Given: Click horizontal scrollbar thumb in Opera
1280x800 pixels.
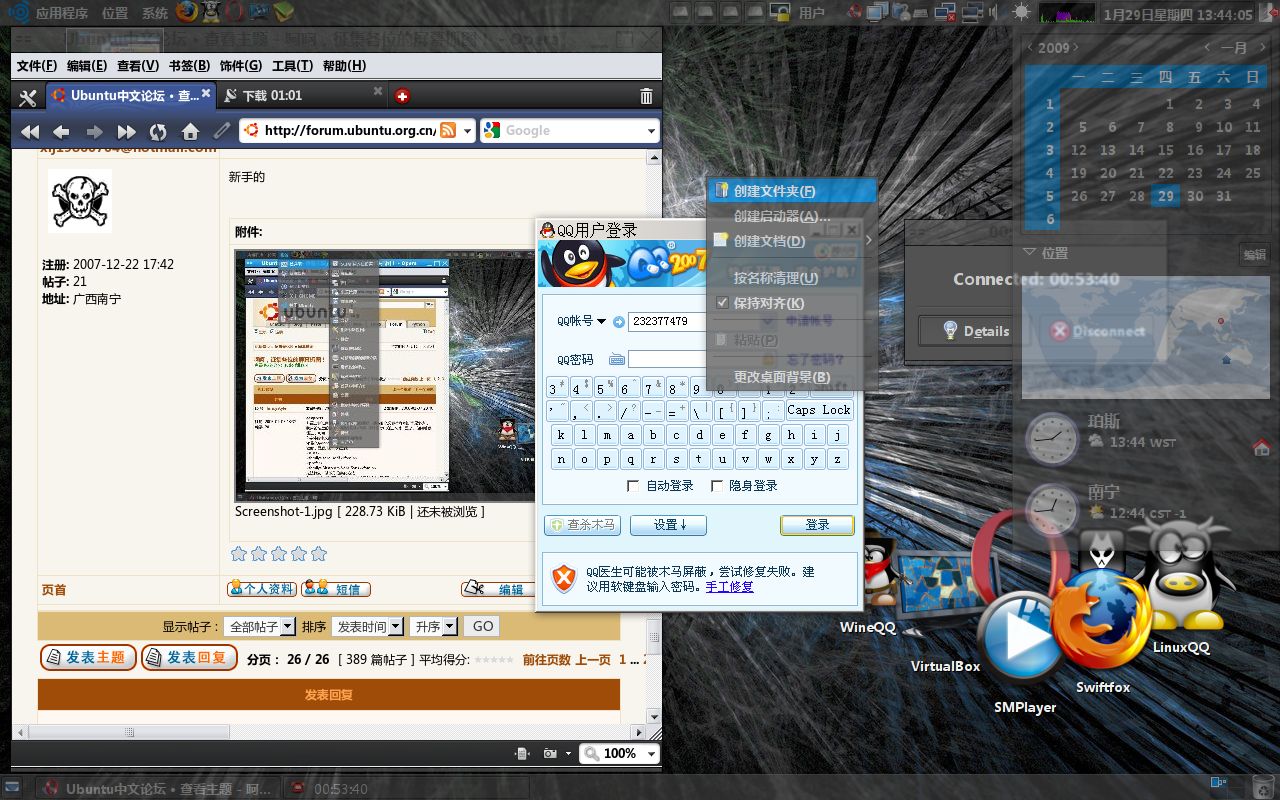Looking at the screenshot, I should click(x=130, y=732).
